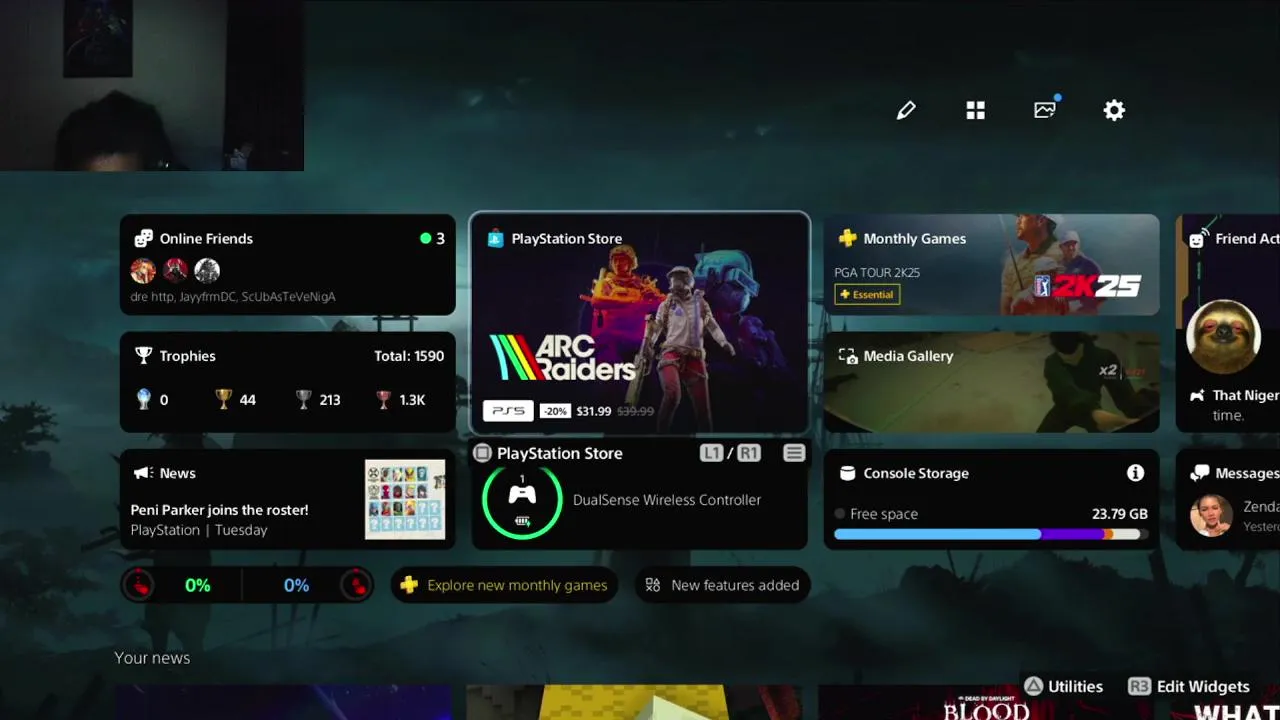The width and height of the screenshot is (1280, 720).
Task: Open the Trophies widget
Action: pyautogui.click(x=288, y=381)
